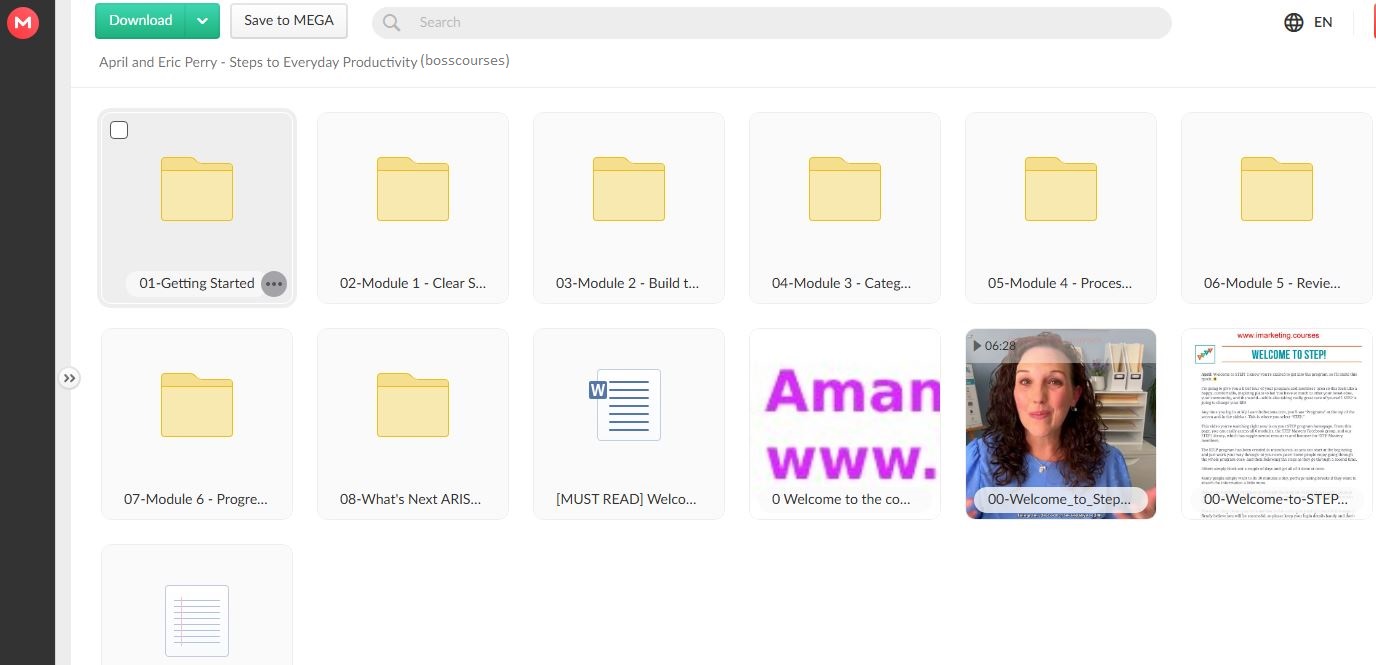Open the 06-Module 5 folder icon
The image size is (1376, 665).
(1276, 190)
